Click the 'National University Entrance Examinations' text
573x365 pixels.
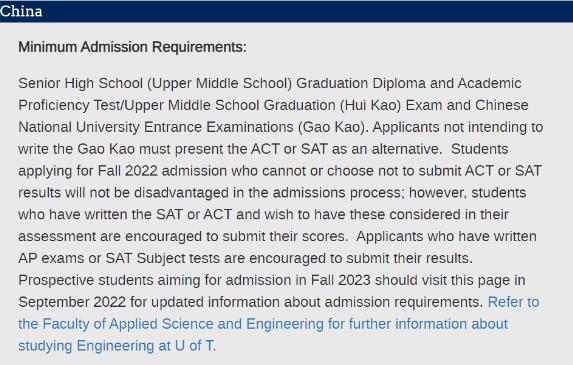(x=156, y=127)
